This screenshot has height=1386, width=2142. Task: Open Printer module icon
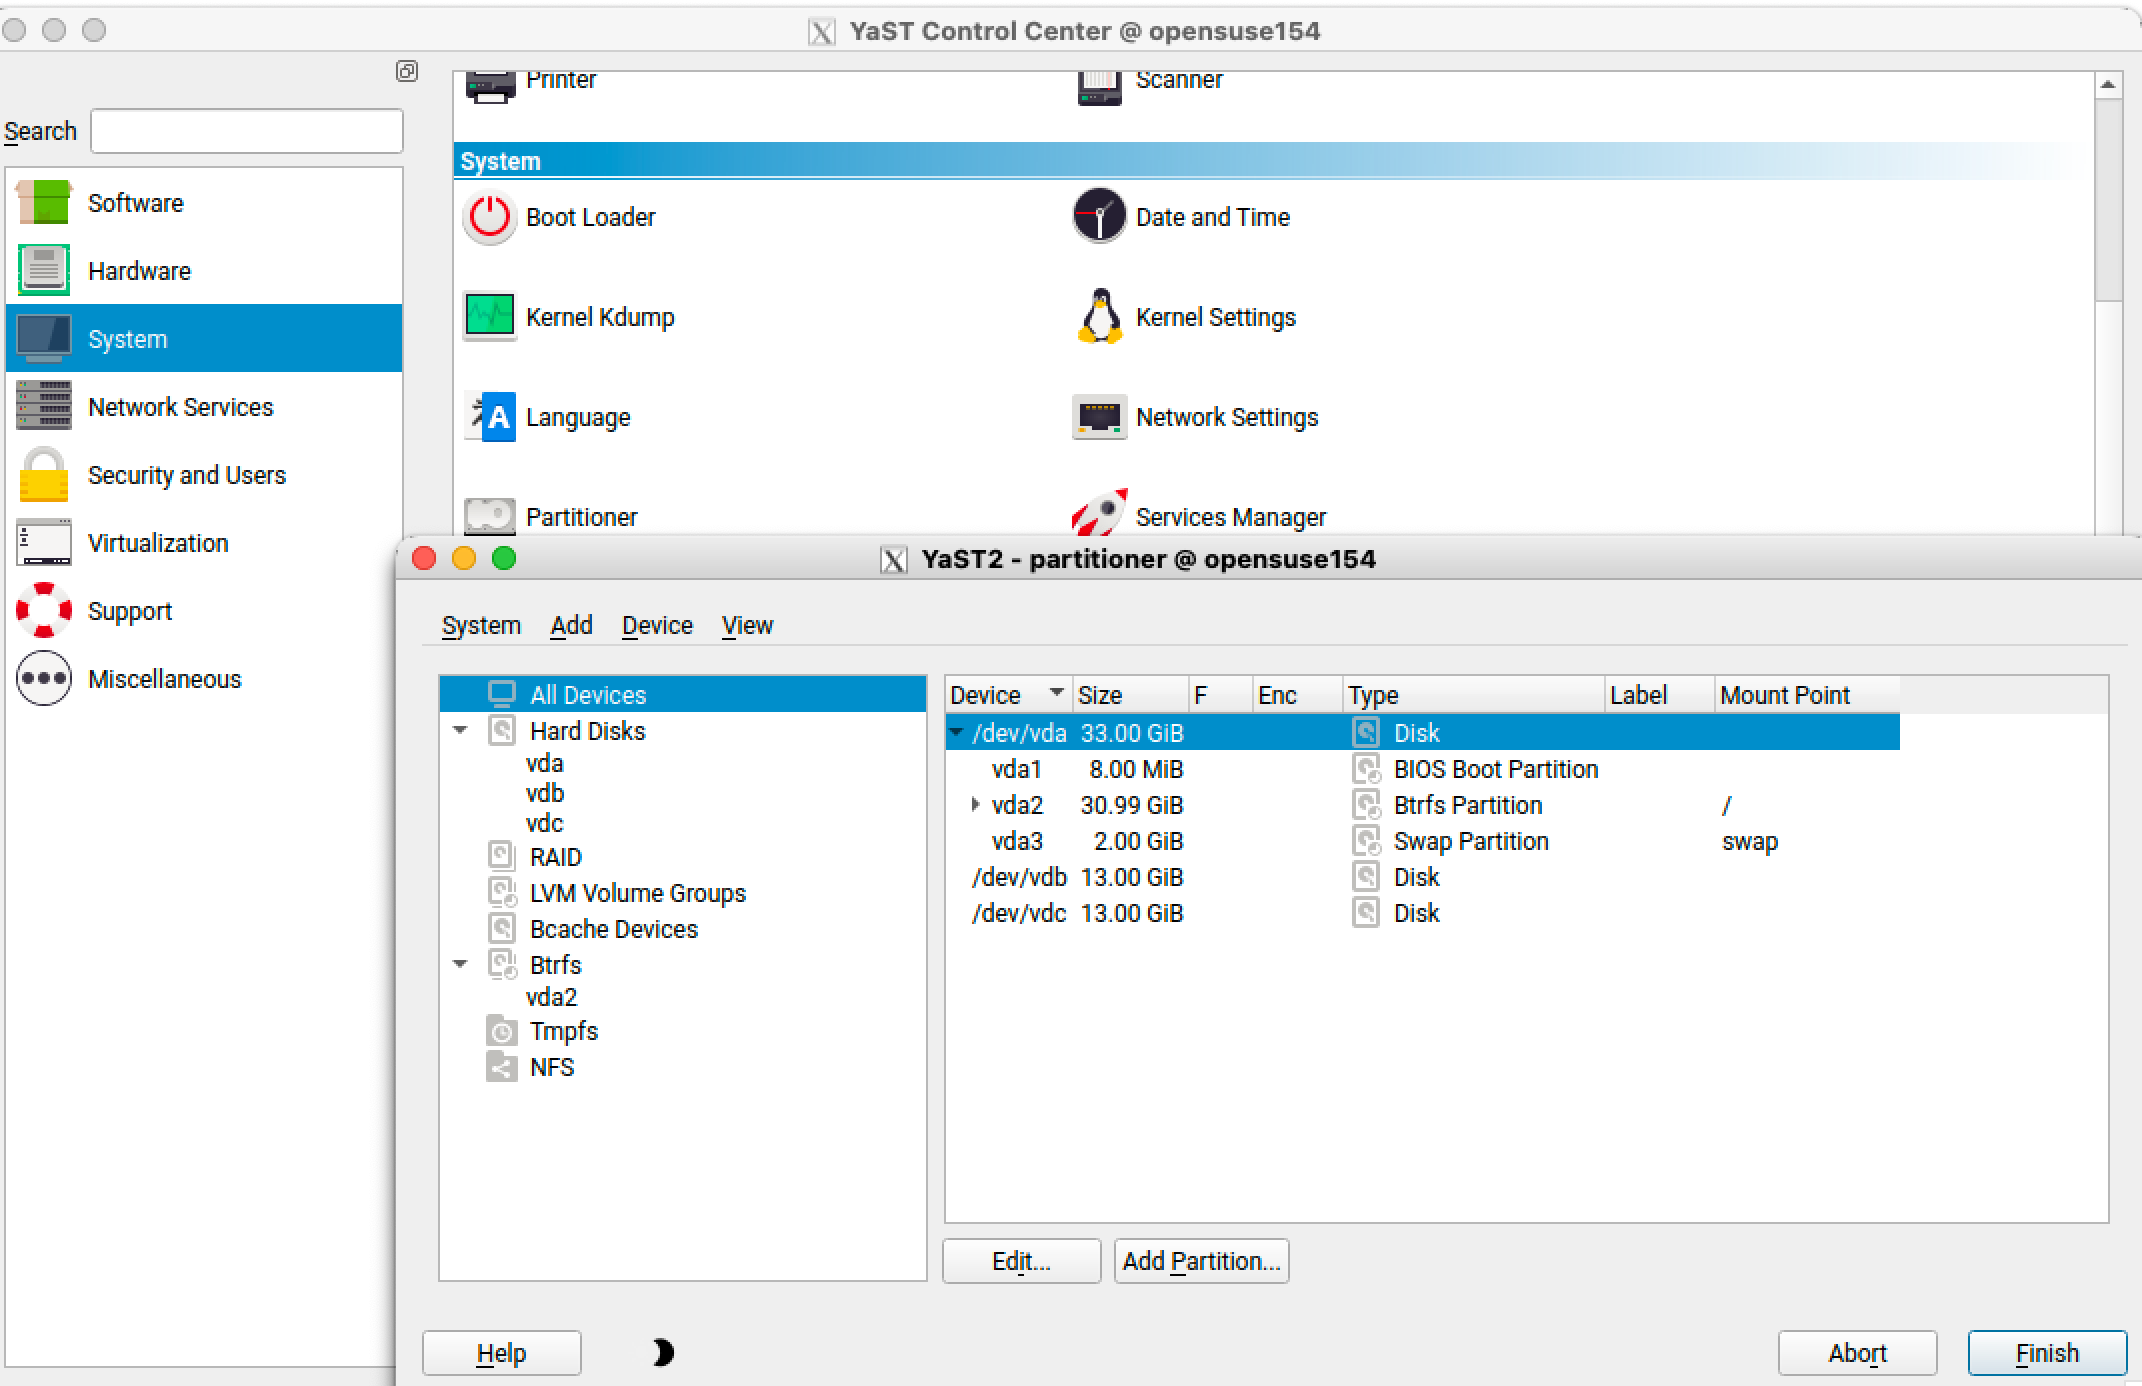click(x=490, y=86)
